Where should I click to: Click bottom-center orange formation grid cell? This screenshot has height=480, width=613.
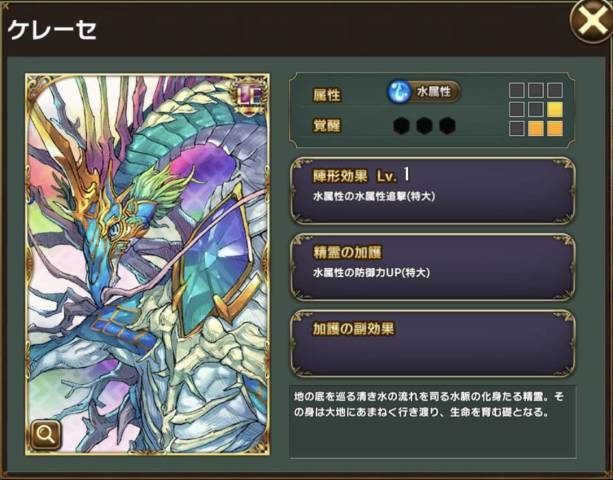pos(536,129)
